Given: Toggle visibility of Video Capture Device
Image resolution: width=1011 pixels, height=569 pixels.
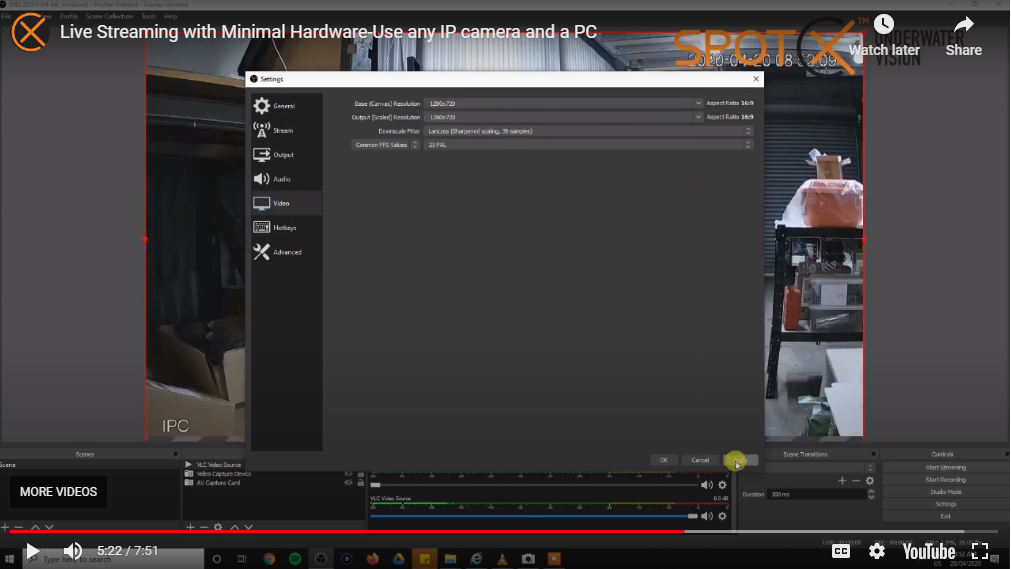Looking at the screenshot, I should (x=349, y=474).
